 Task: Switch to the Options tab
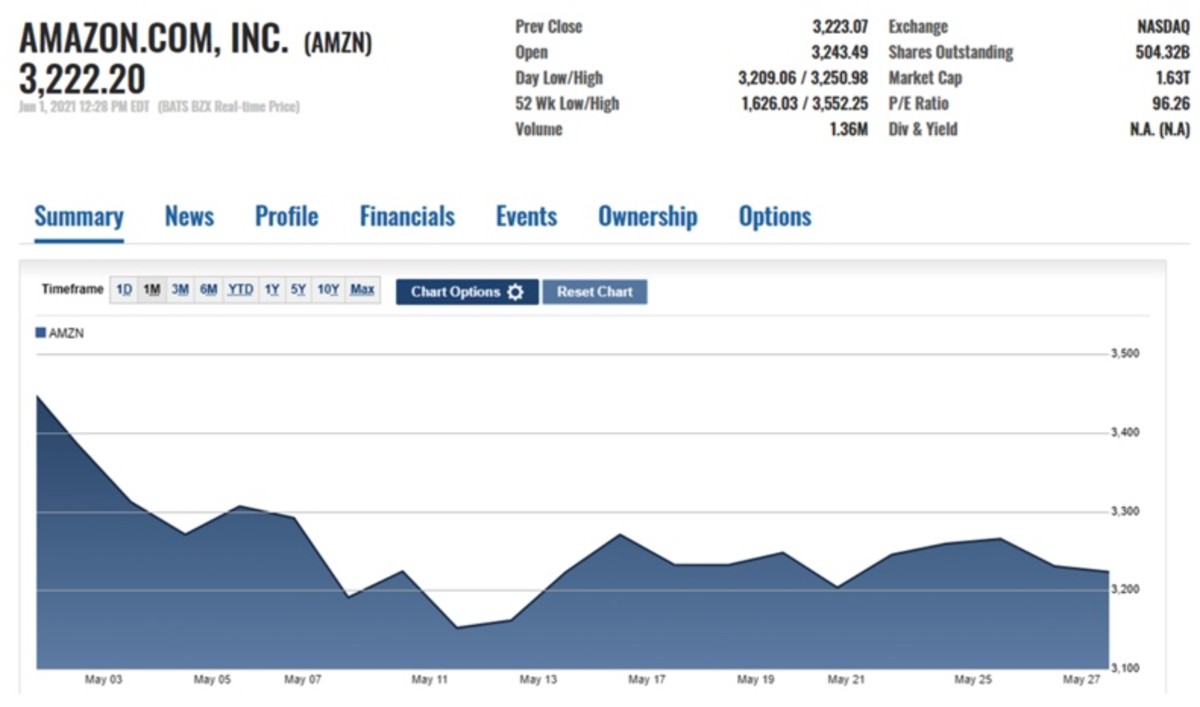(x=775, y=217)
